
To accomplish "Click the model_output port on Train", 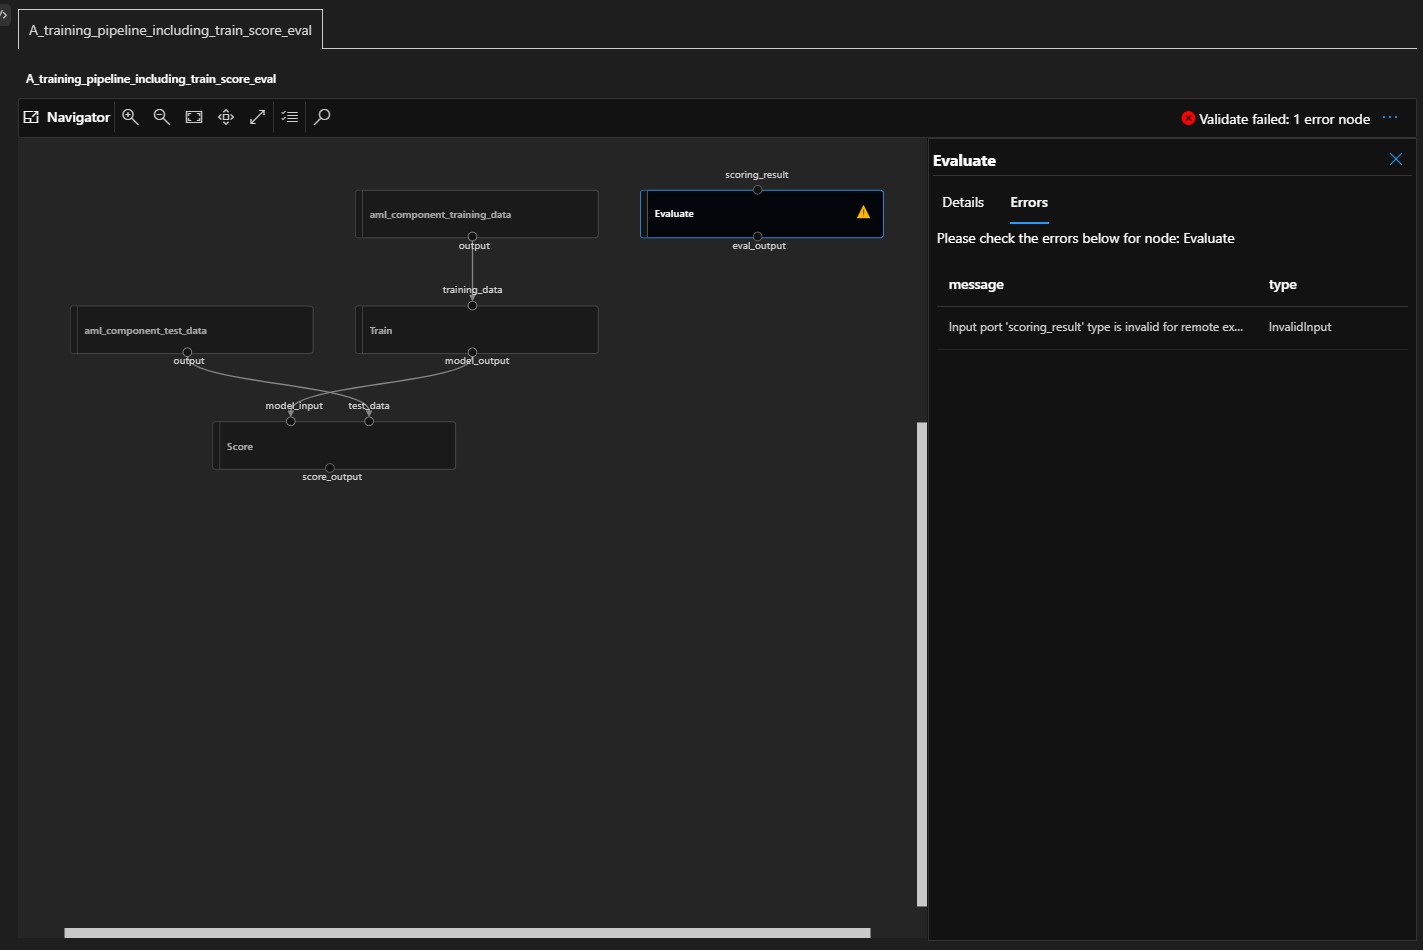I will (472, 352).
